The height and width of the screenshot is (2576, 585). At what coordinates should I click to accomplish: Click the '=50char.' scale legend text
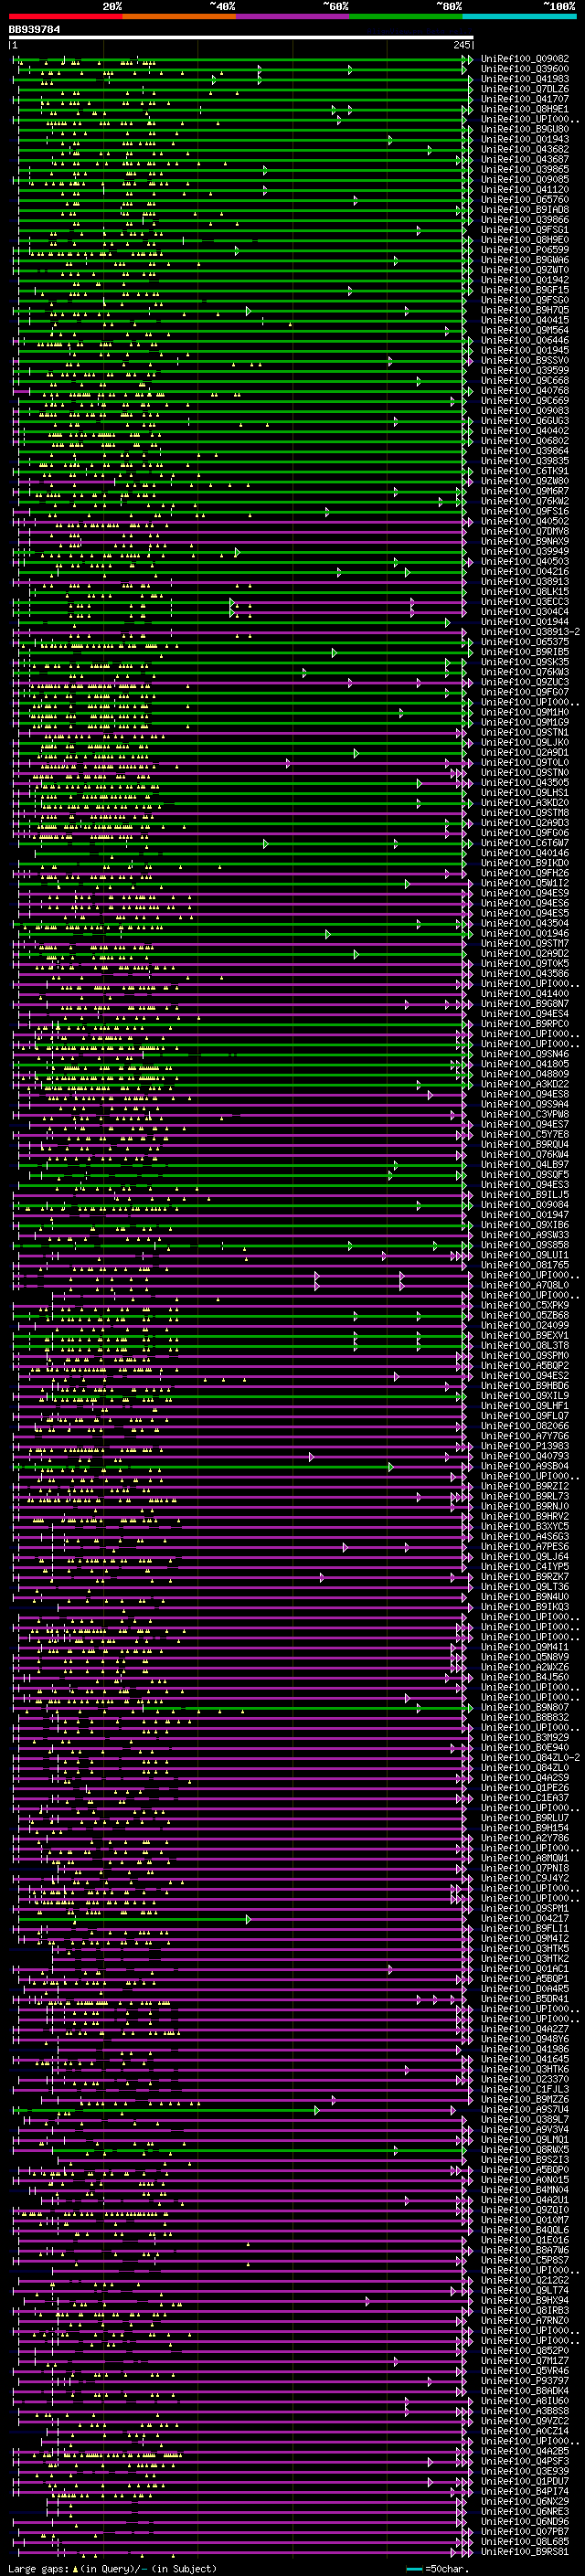pos(446,2568)
